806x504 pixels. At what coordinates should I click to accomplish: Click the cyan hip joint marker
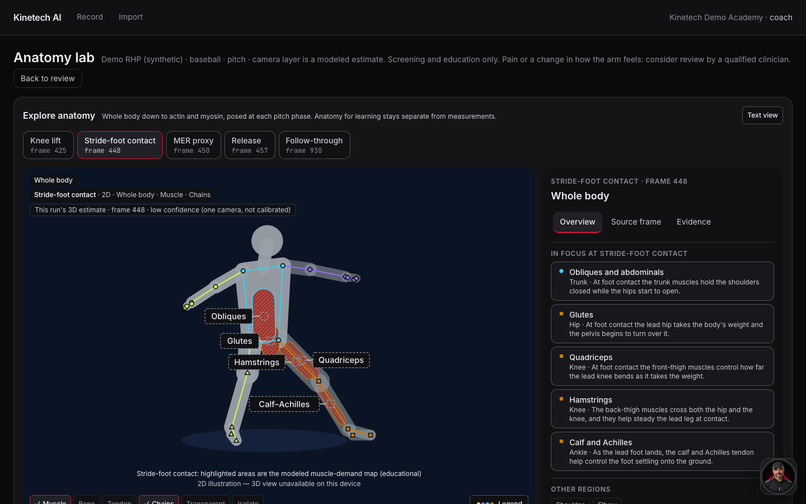pyautogui.click(x=278, y=340)
